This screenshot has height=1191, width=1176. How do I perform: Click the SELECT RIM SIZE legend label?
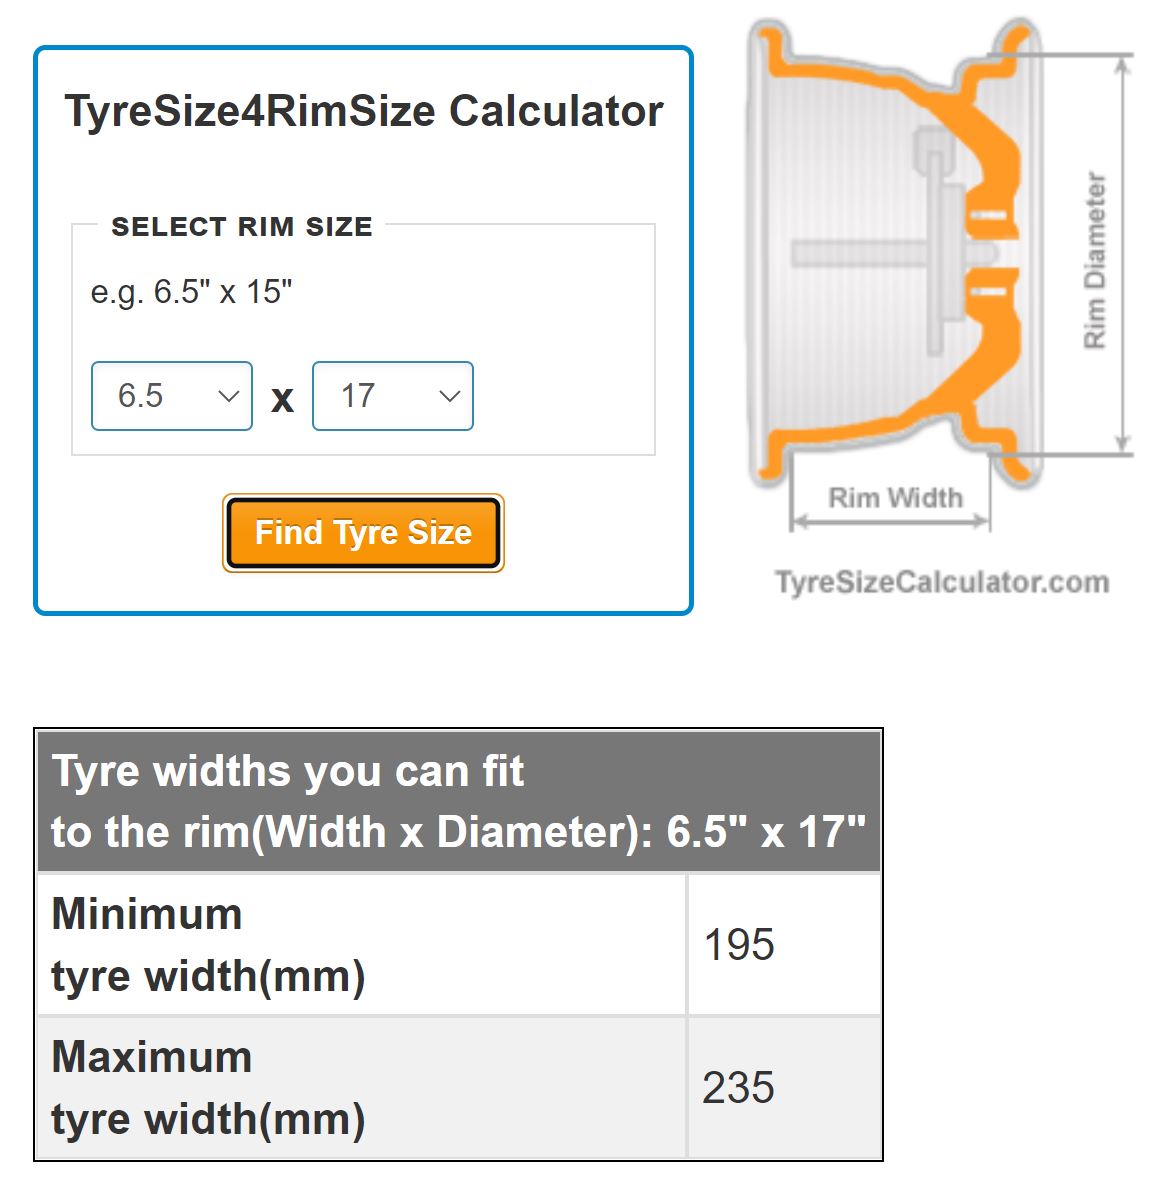[x=242, y=226]
